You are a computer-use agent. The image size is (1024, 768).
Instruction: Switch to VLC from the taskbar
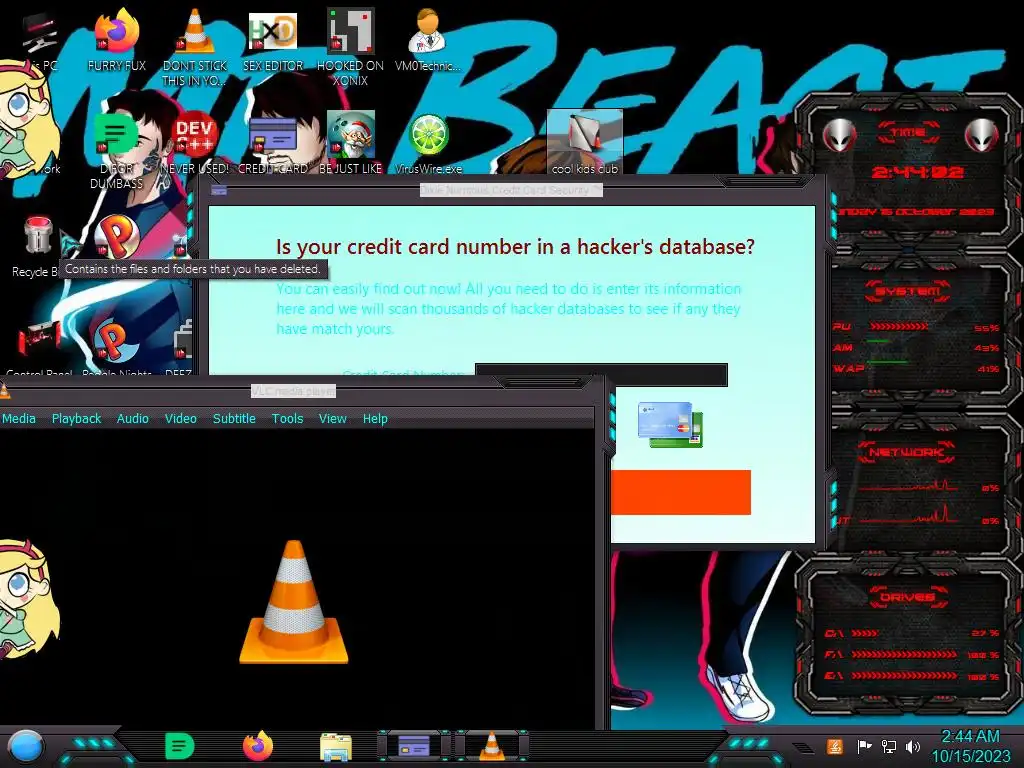[492, 746]
